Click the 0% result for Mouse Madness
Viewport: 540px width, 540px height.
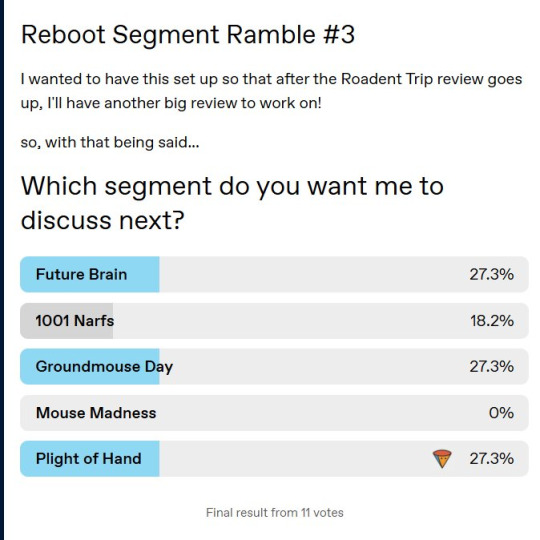point(501,413)
